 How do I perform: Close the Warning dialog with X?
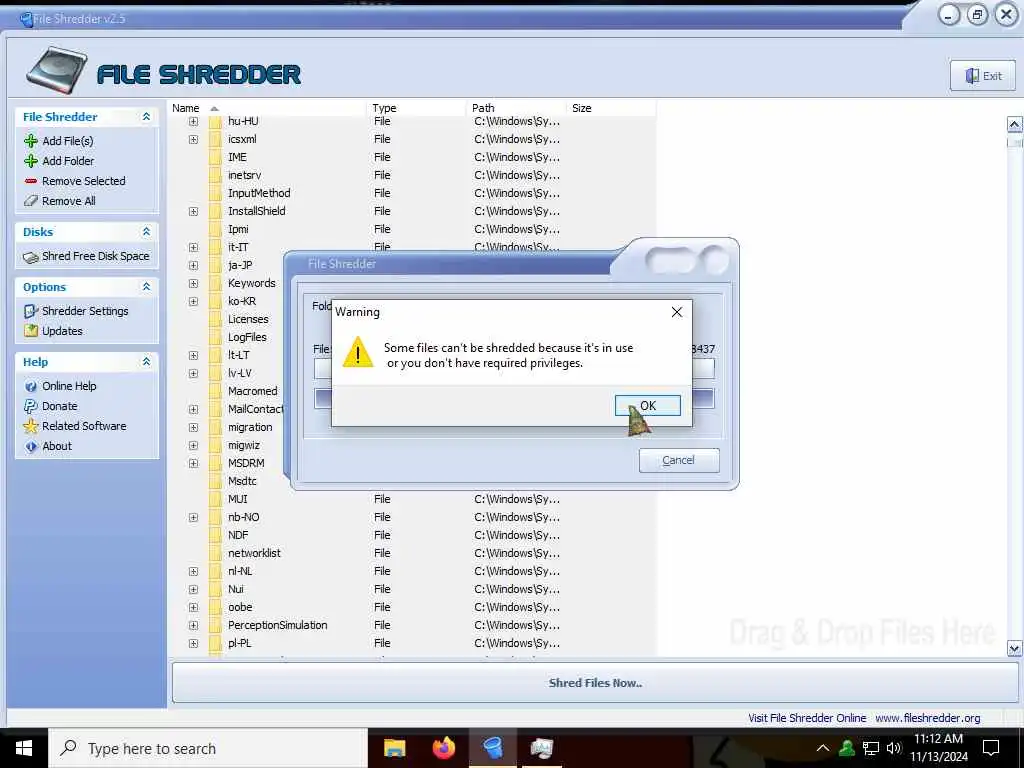(677, 312)
